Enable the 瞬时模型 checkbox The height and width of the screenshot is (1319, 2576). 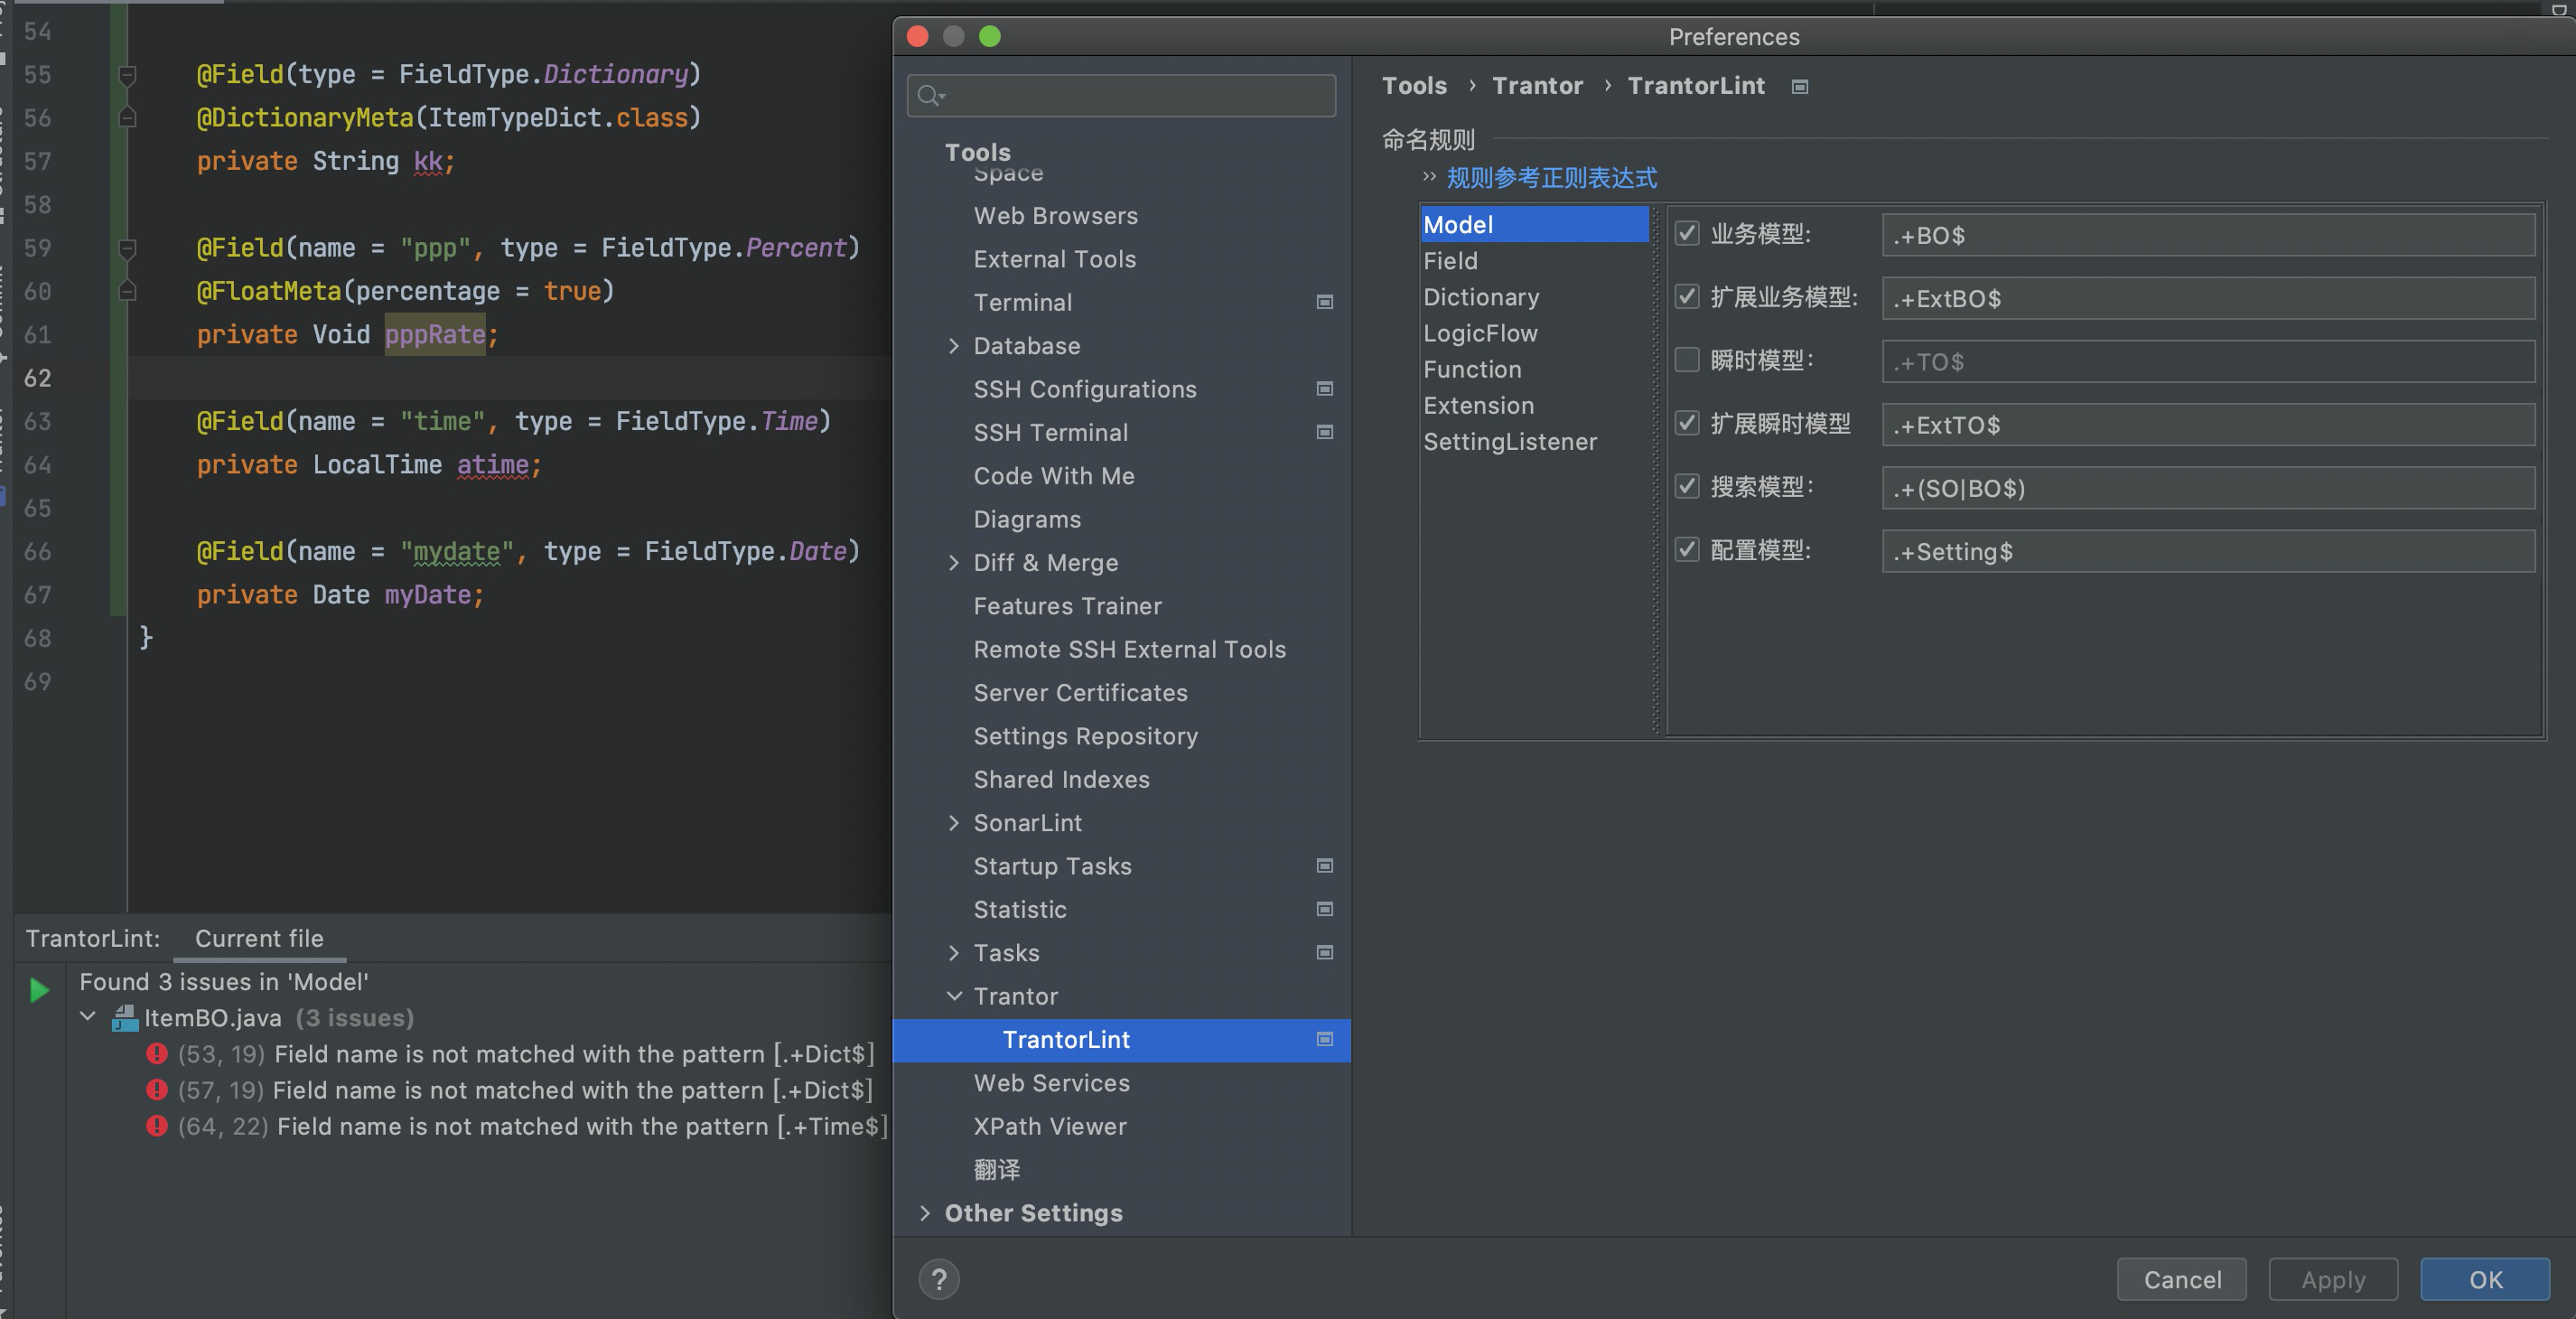[1687, 360]
